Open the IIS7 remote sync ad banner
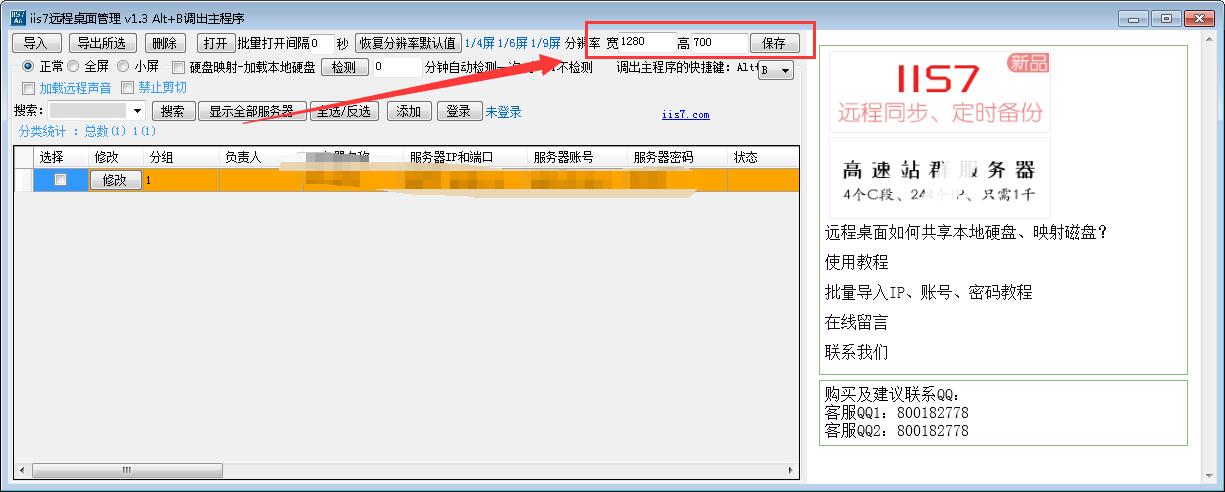 [x=939, y=90]
